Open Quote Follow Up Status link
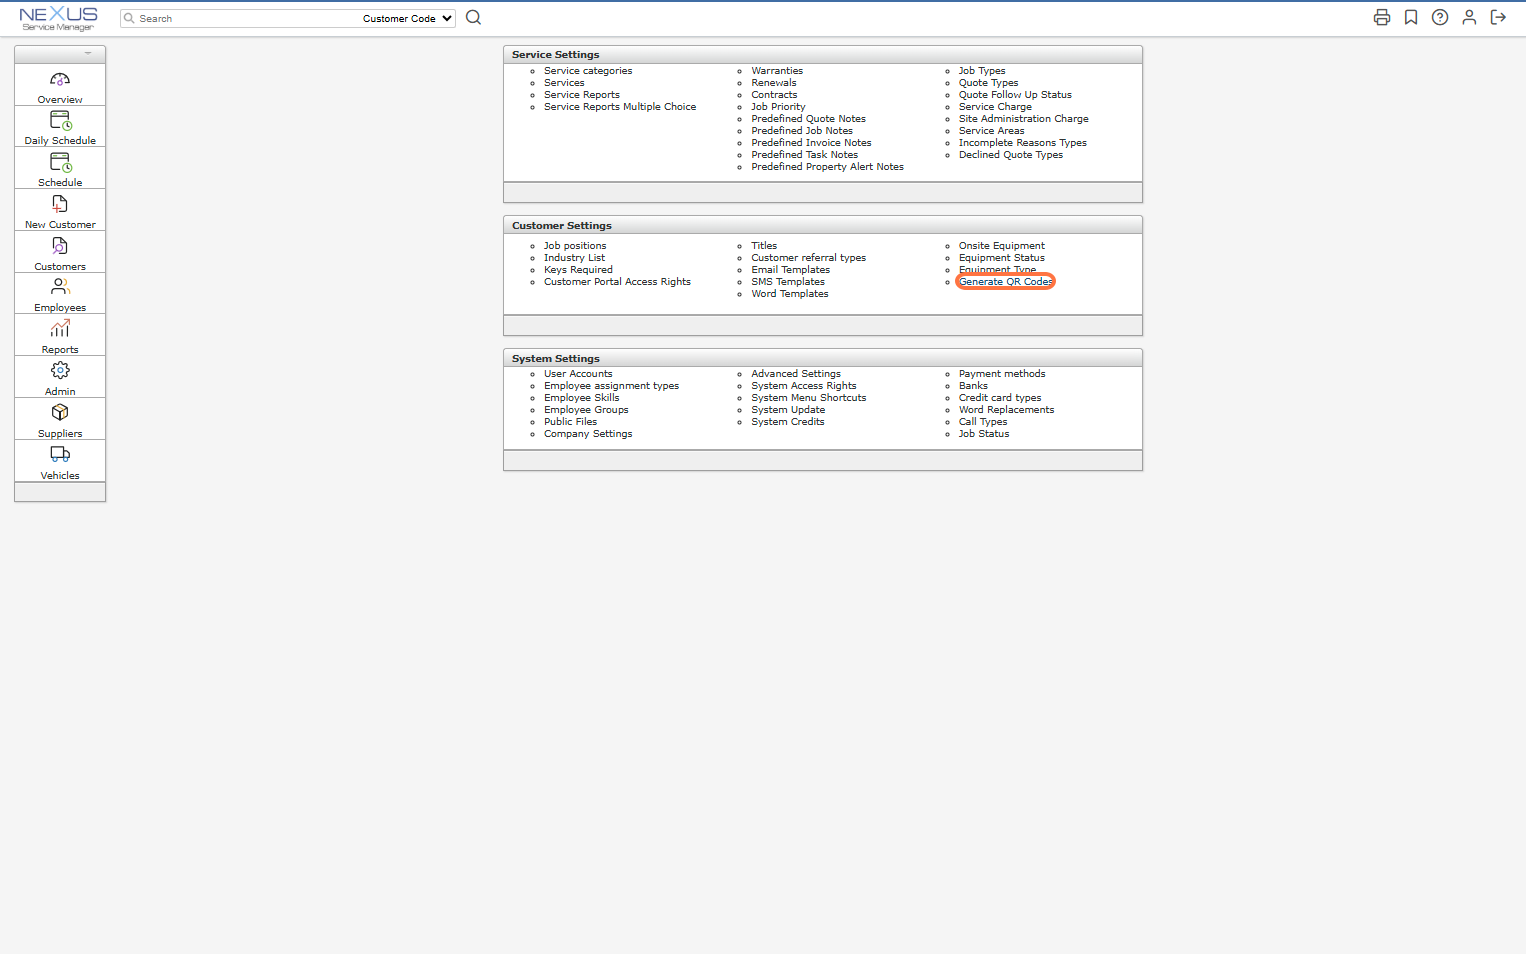 [x=1015, y=95]
